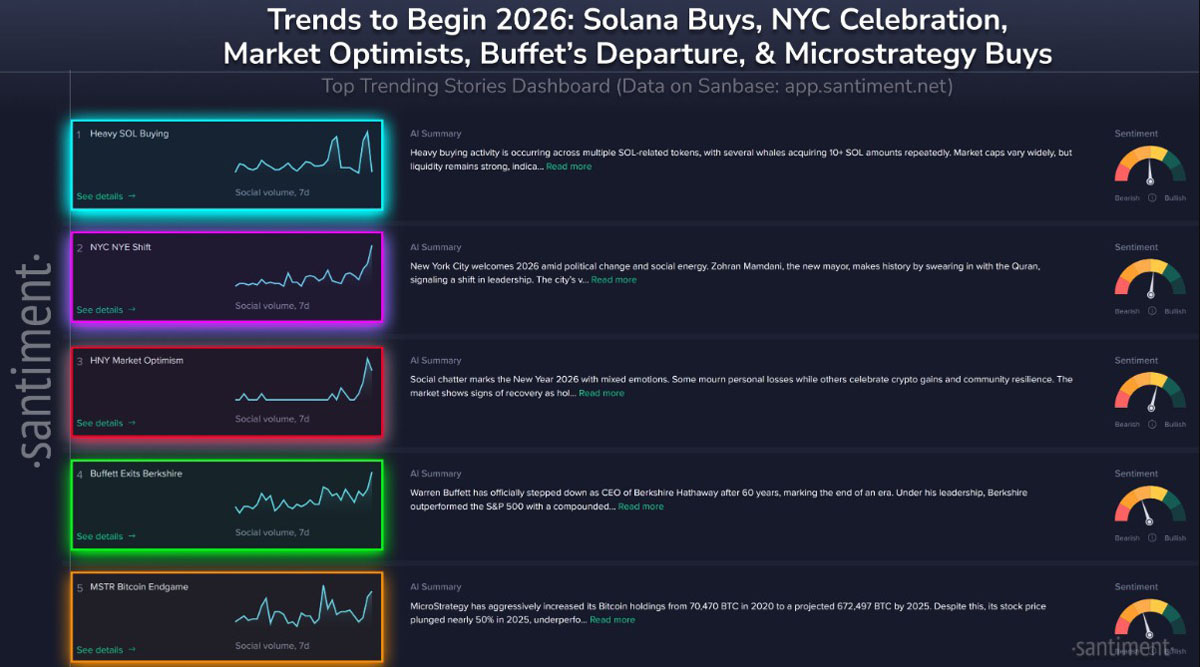The height and width of the screenshot is (667, 1200).
Task: Click info icon under NYC NYE Shift sentiment
Action: pyautogui.click(x=1151, y=311)
